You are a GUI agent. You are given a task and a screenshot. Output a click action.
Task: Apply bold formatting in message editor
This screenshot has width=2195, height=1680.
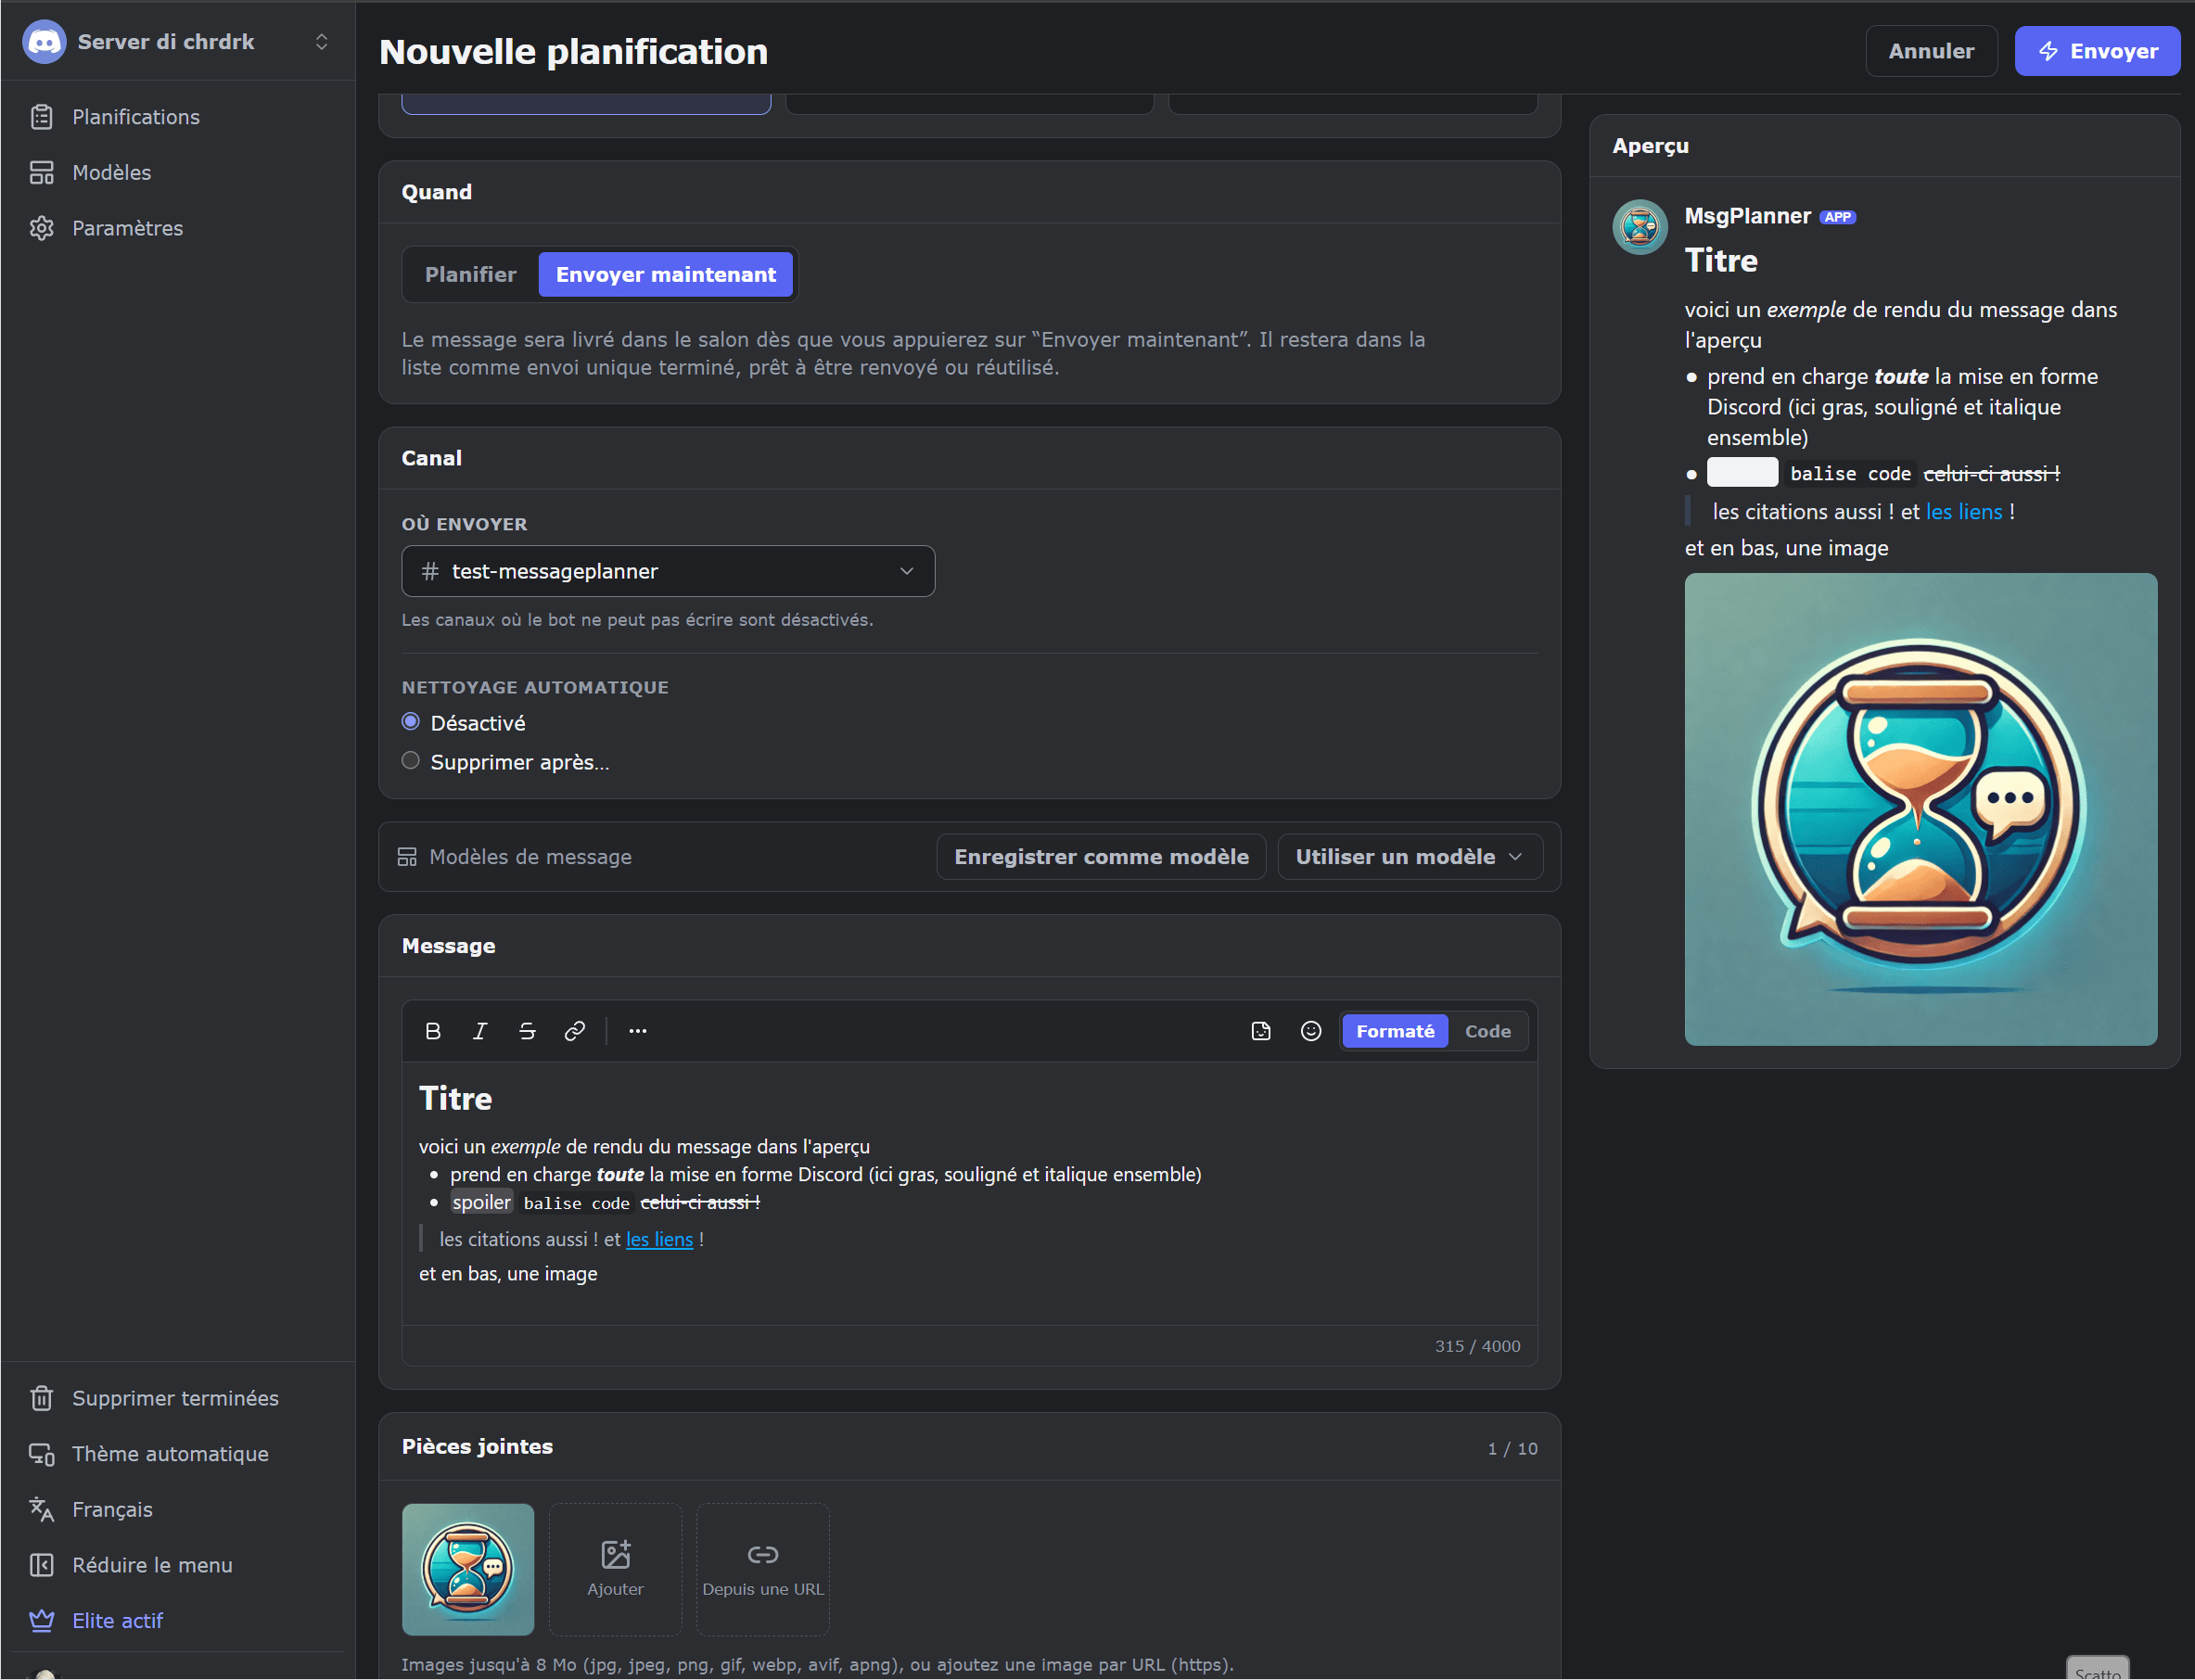(433, 1031)
